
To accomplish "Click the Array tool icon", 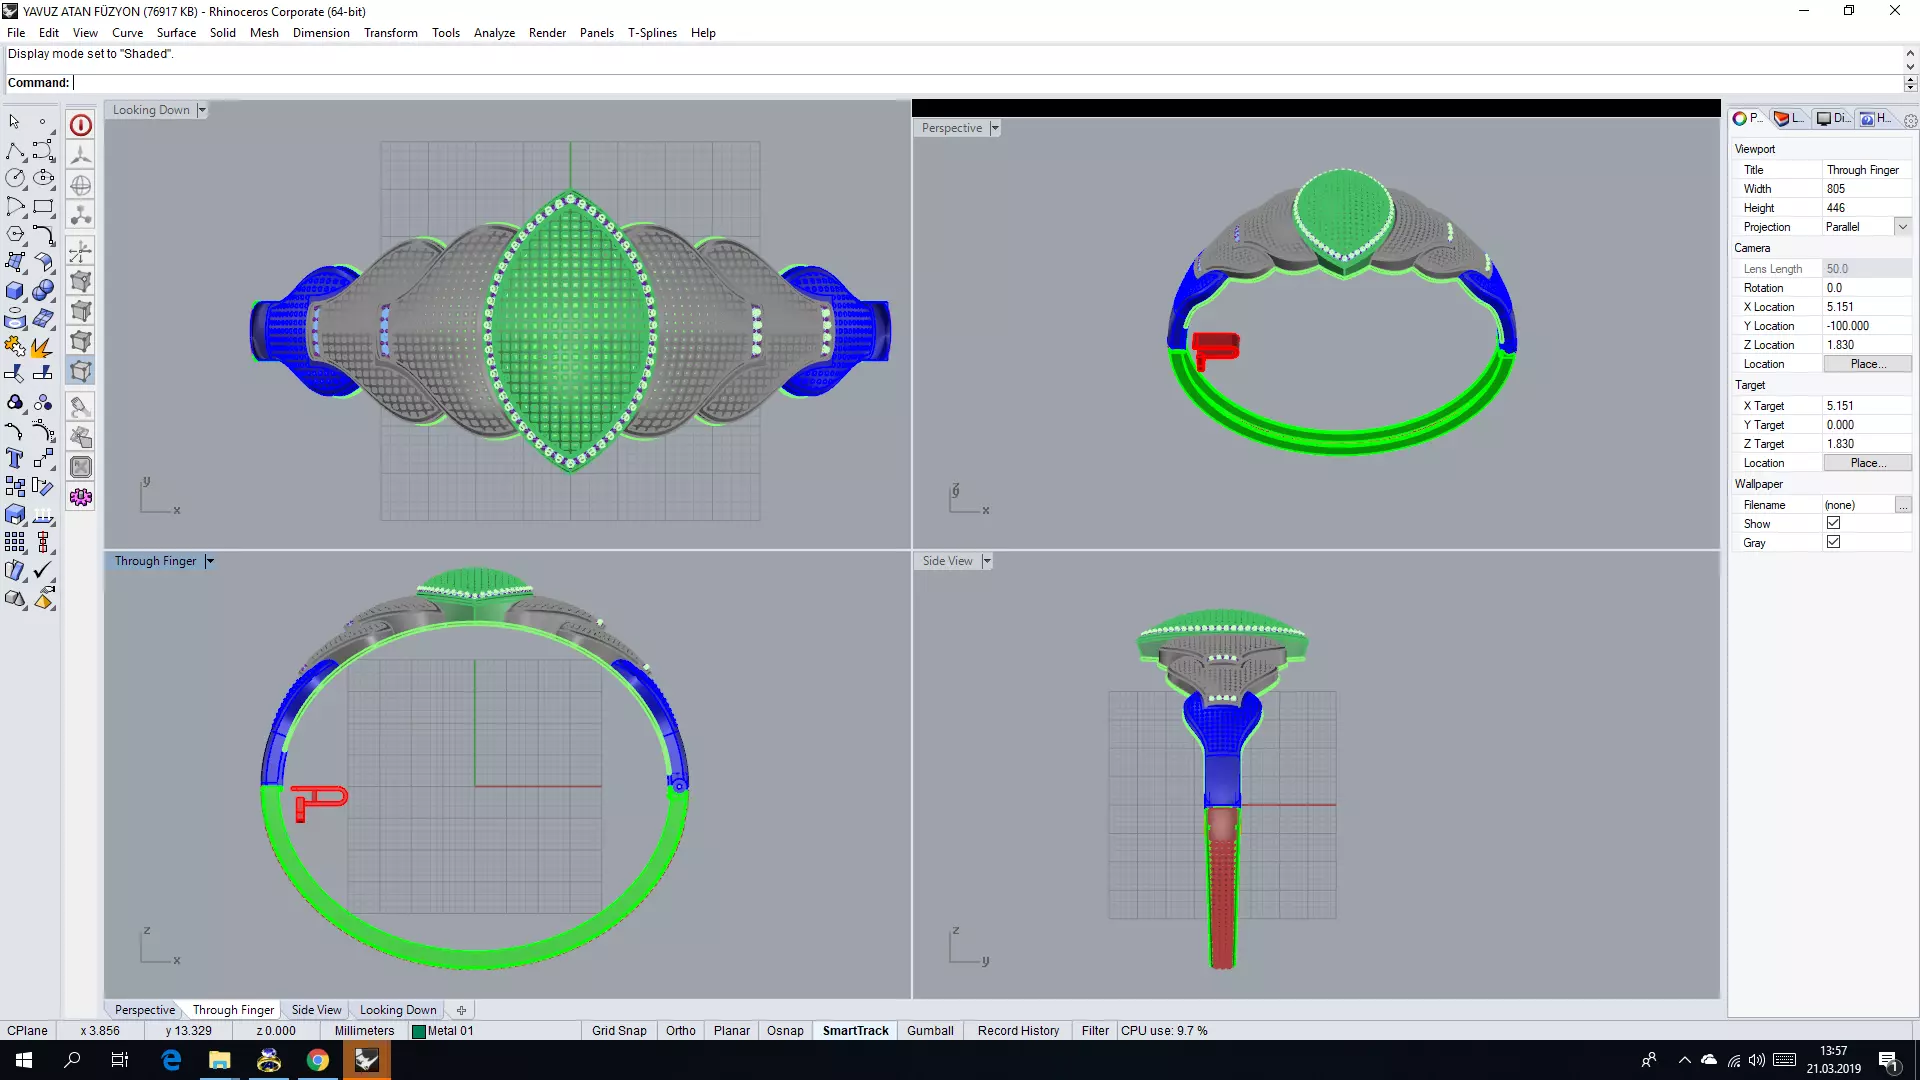I will (x=15, y=542).
